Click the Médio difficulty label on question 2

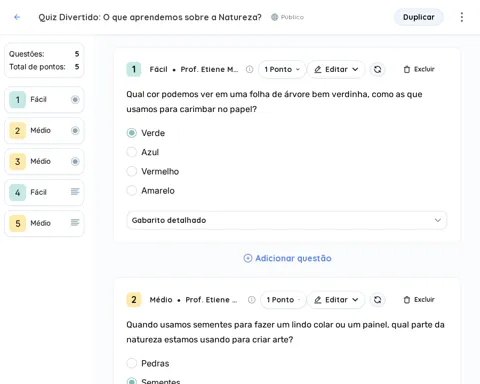click(x=161, y=300)
